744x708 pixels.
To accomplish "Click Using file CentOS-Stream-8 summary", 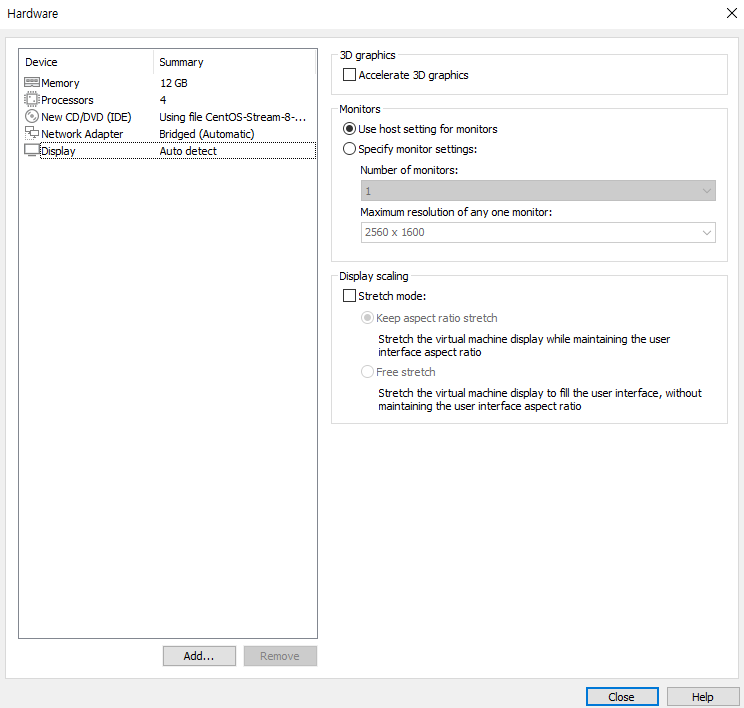I will tap(232, 117).
